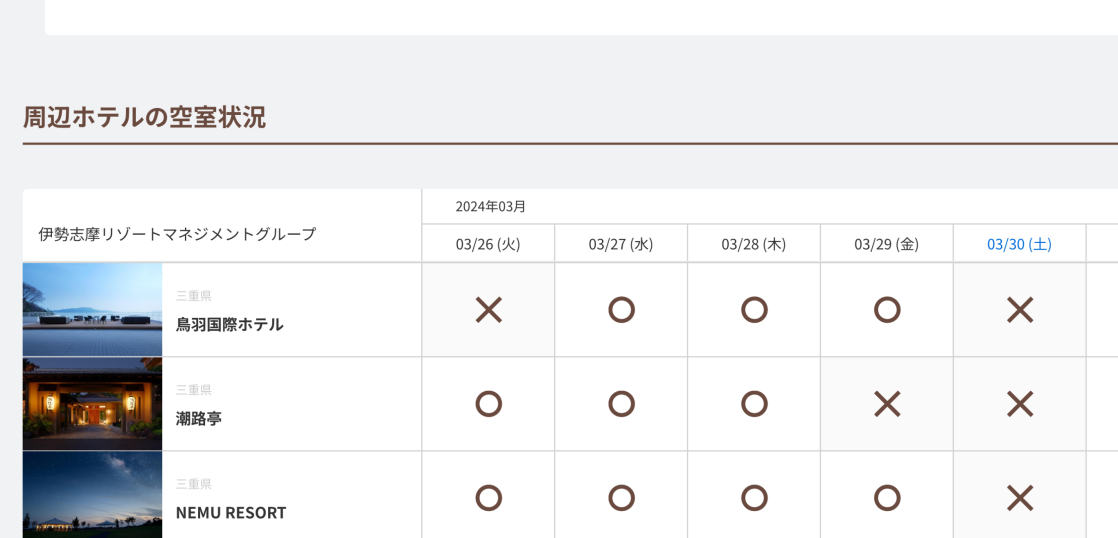
Task: Open the 鳥羽国際ホテル hotel name link
Action: click(229, 324)
